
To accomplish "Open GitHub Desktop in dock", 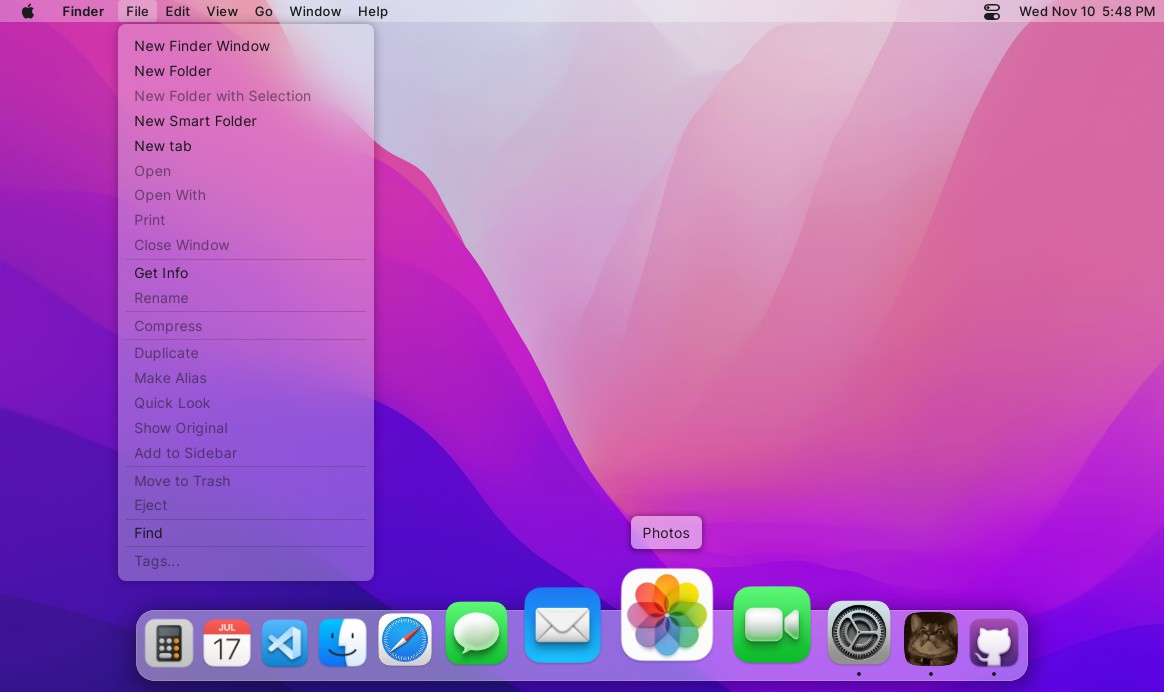I will [x=994, y=642].
